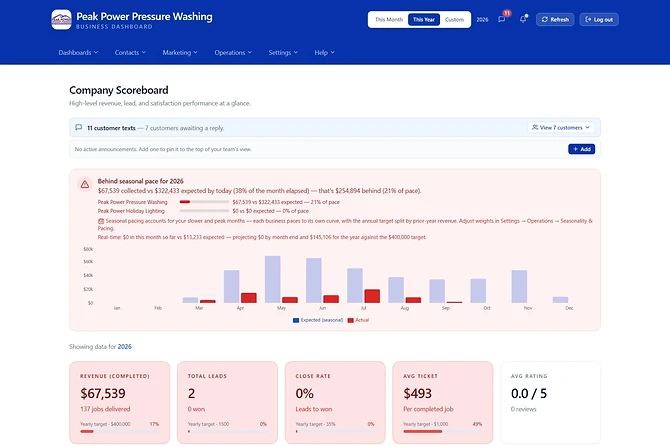
Task: Add a new announcement with Add button
Action: pos(582,149)
